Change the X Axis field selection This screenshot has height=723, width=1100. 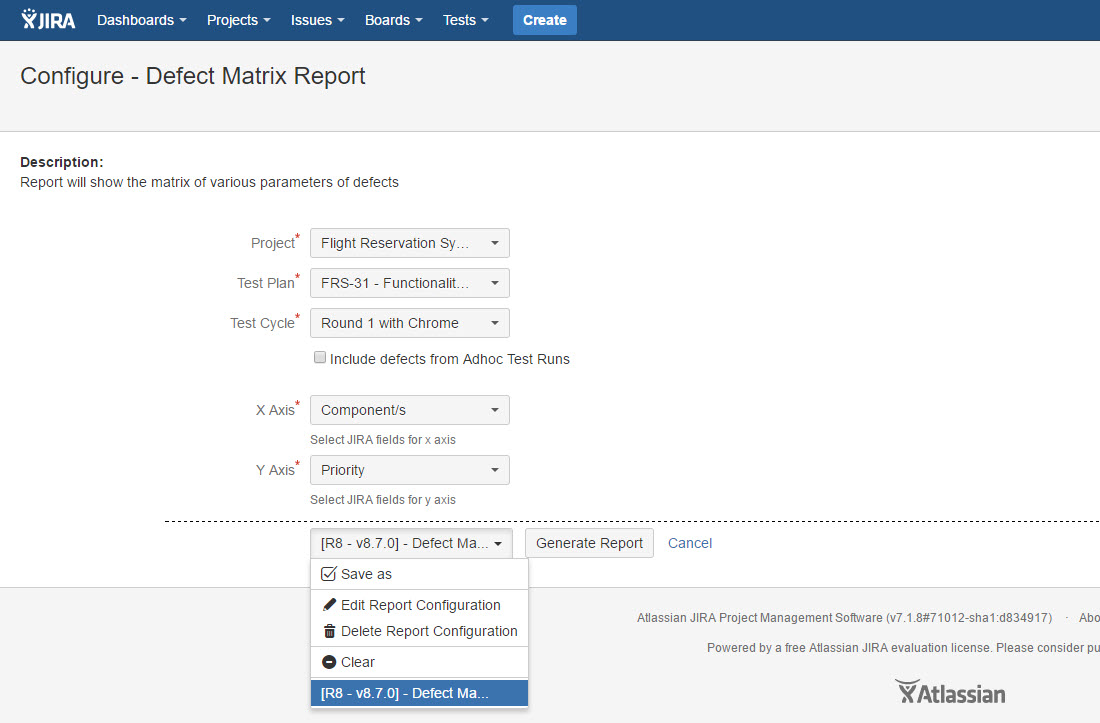[x=409, y=410]
